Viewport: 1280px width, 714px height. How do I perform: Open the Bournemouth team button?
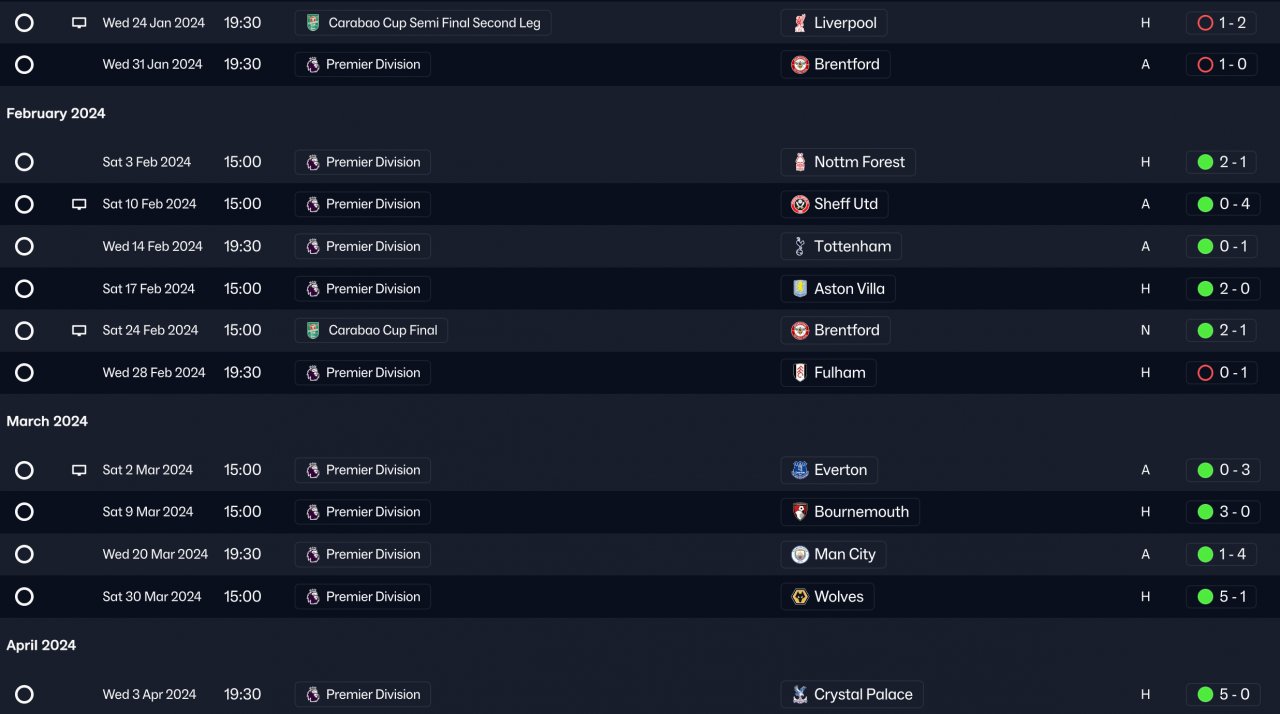coord(850,512)
